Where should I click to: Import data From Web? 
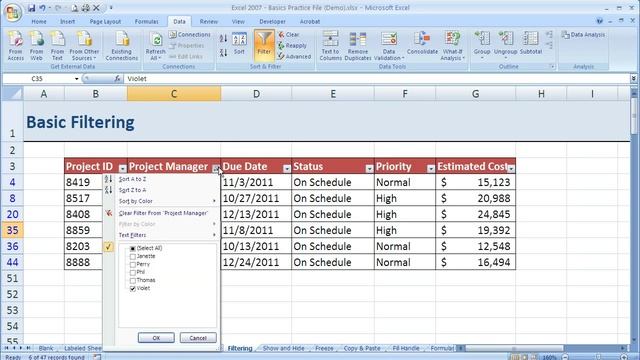36,46
